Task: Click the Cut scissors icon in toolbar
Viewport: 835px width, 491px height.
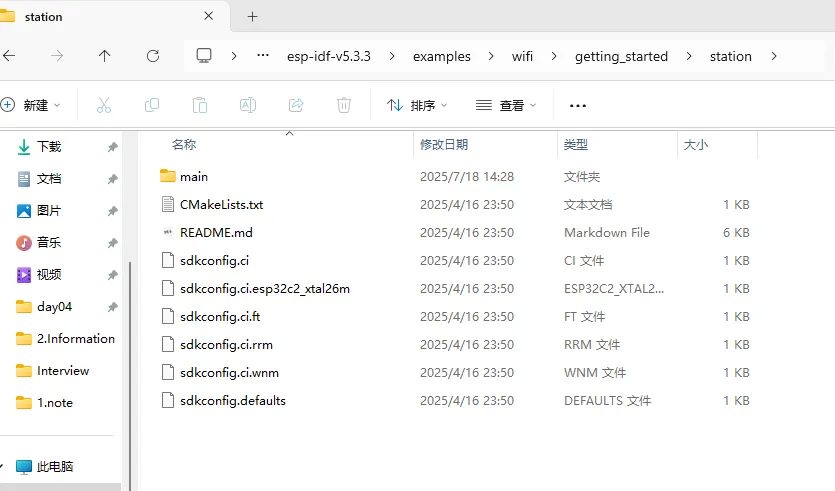Action: point(104,105)
